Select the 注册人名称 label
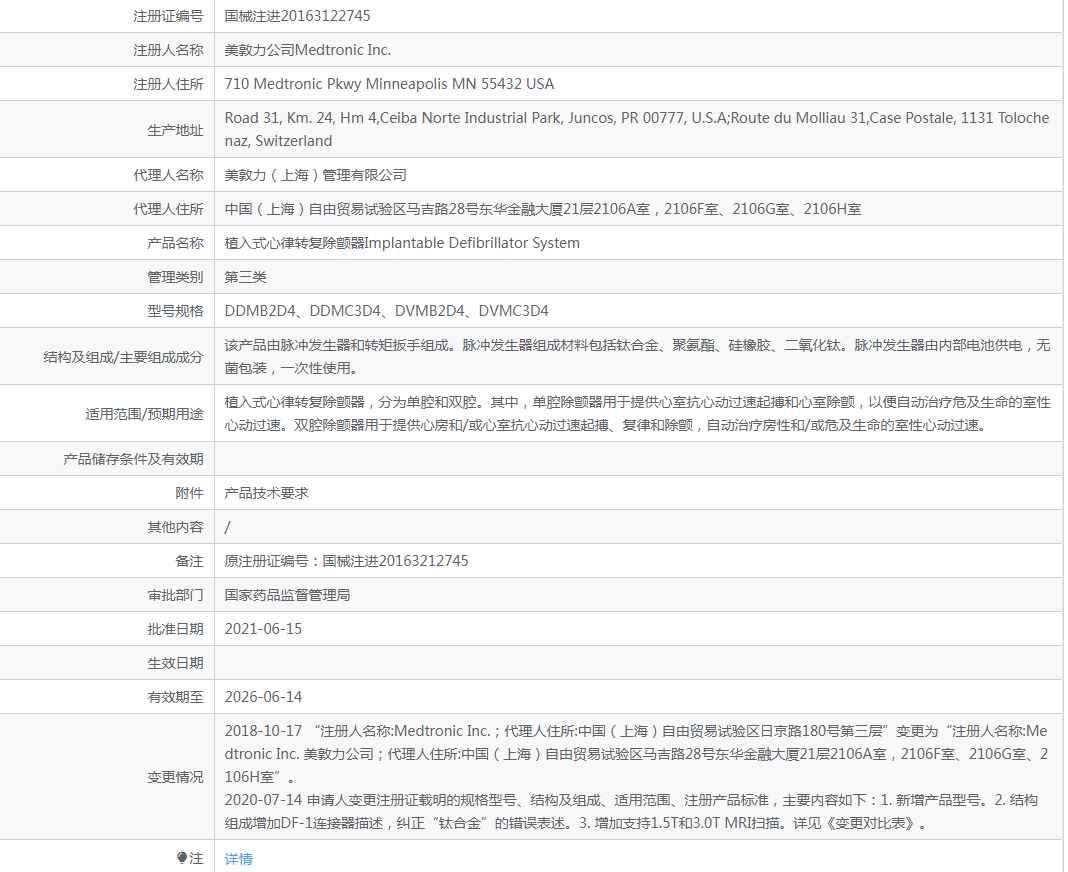 coord(168,50)
